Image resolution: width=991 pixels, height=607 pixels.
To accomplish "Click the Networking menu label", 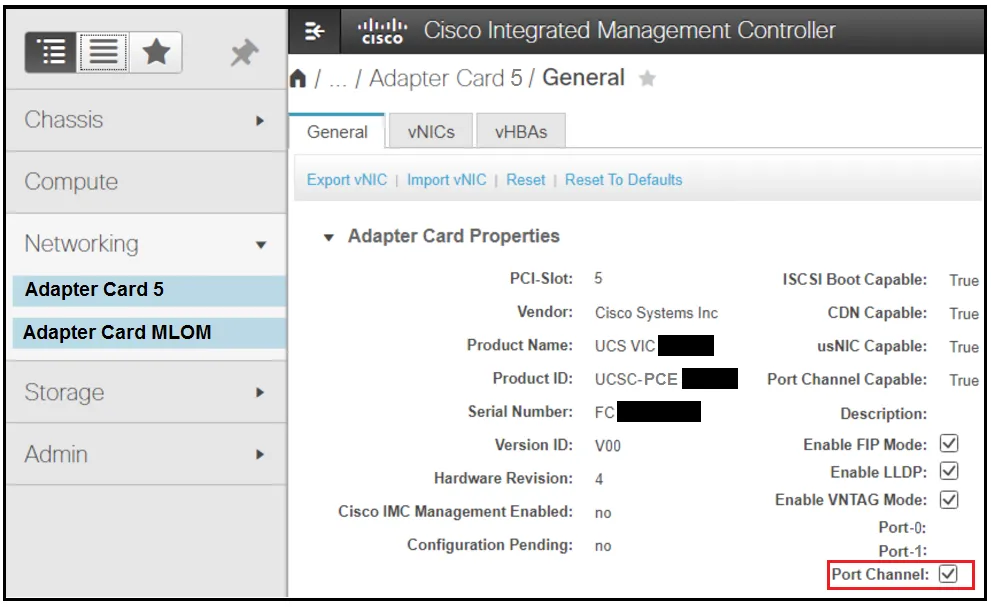I will pyautogui.click(x=82, y=244).
